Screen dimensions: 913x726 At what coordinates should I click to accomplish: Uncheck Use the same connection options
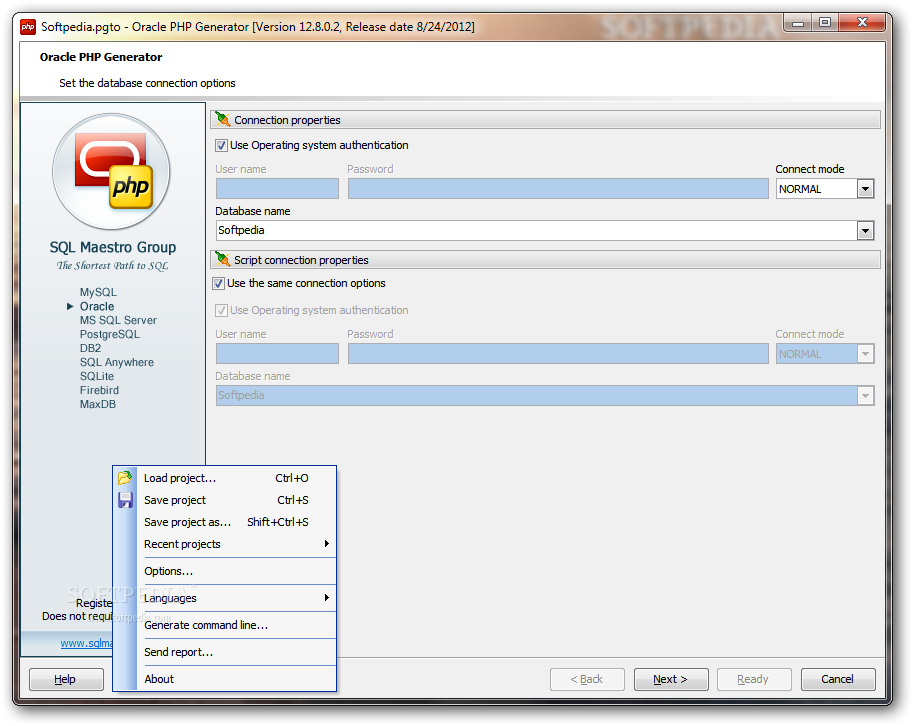pyautogui.click(x=219, y=284)
